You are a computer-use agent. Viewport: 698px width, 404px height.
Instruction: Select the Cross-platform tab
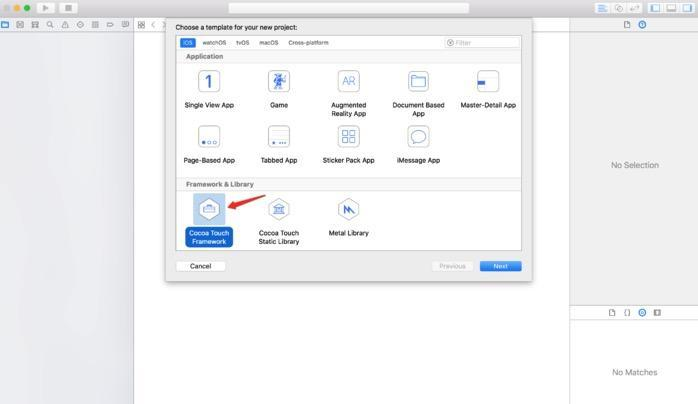tap(308, 43)
